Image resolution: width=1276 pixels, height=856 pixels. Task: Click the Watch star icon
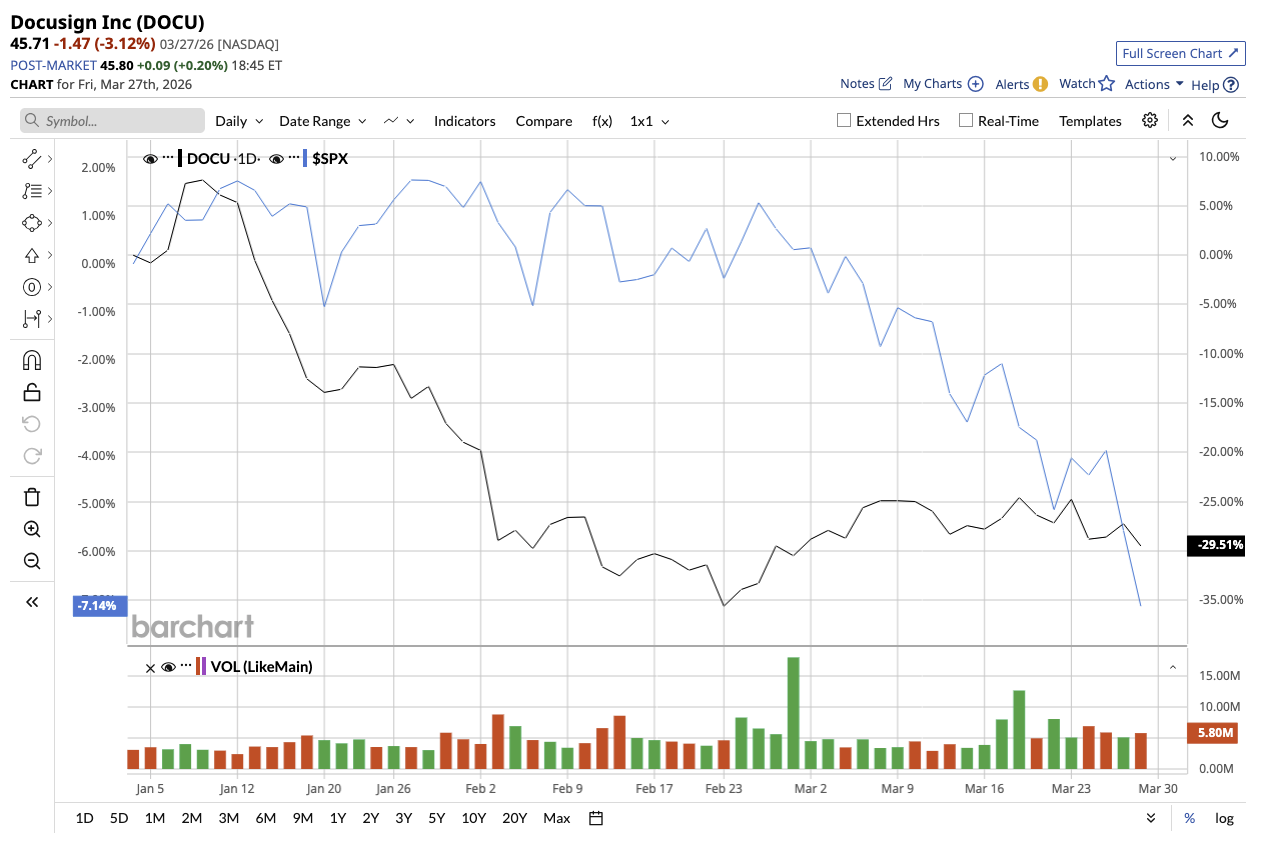(1106, 84)
